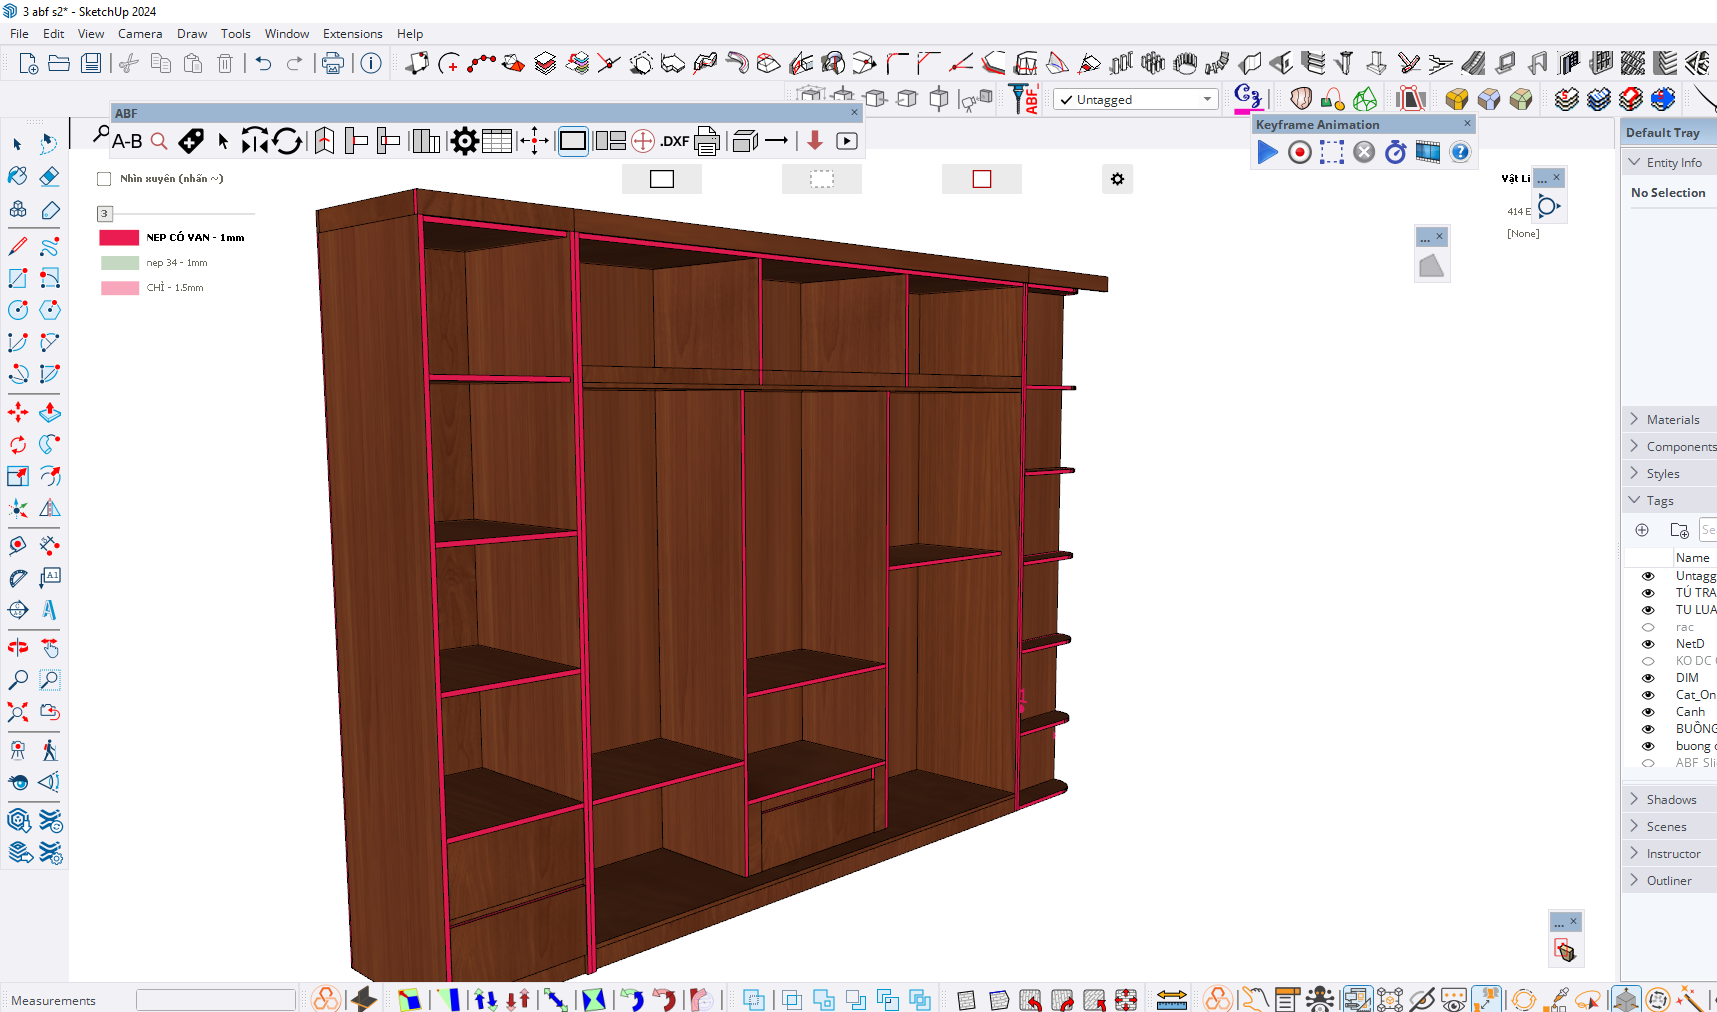Viewport: 1717px width, 1012px height.
Task: Click the Model Info icon
Action: [371, 64]
